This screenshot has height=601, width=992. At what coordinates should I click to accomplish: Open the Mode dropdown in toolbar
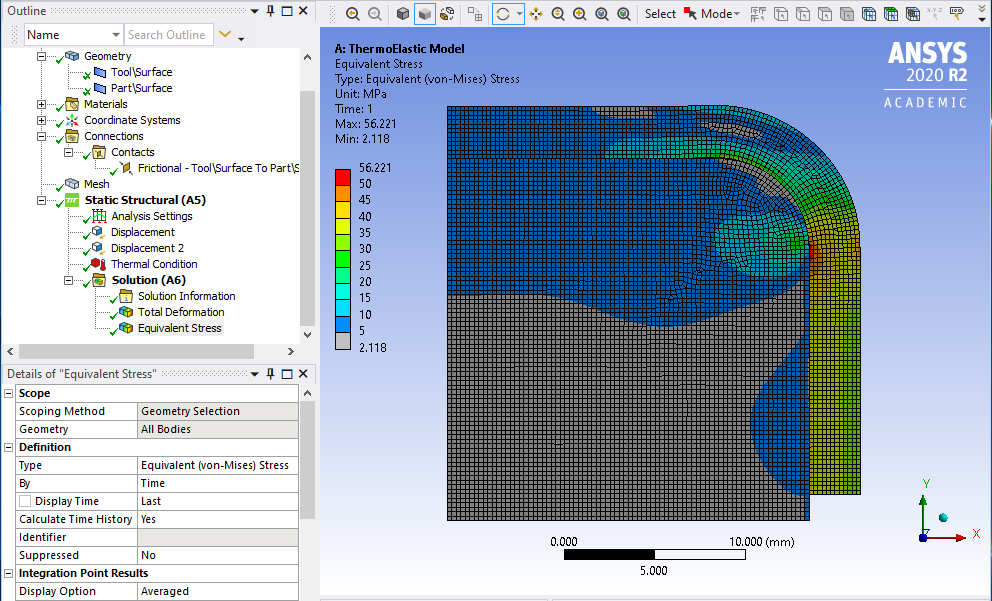click(720, 14)
